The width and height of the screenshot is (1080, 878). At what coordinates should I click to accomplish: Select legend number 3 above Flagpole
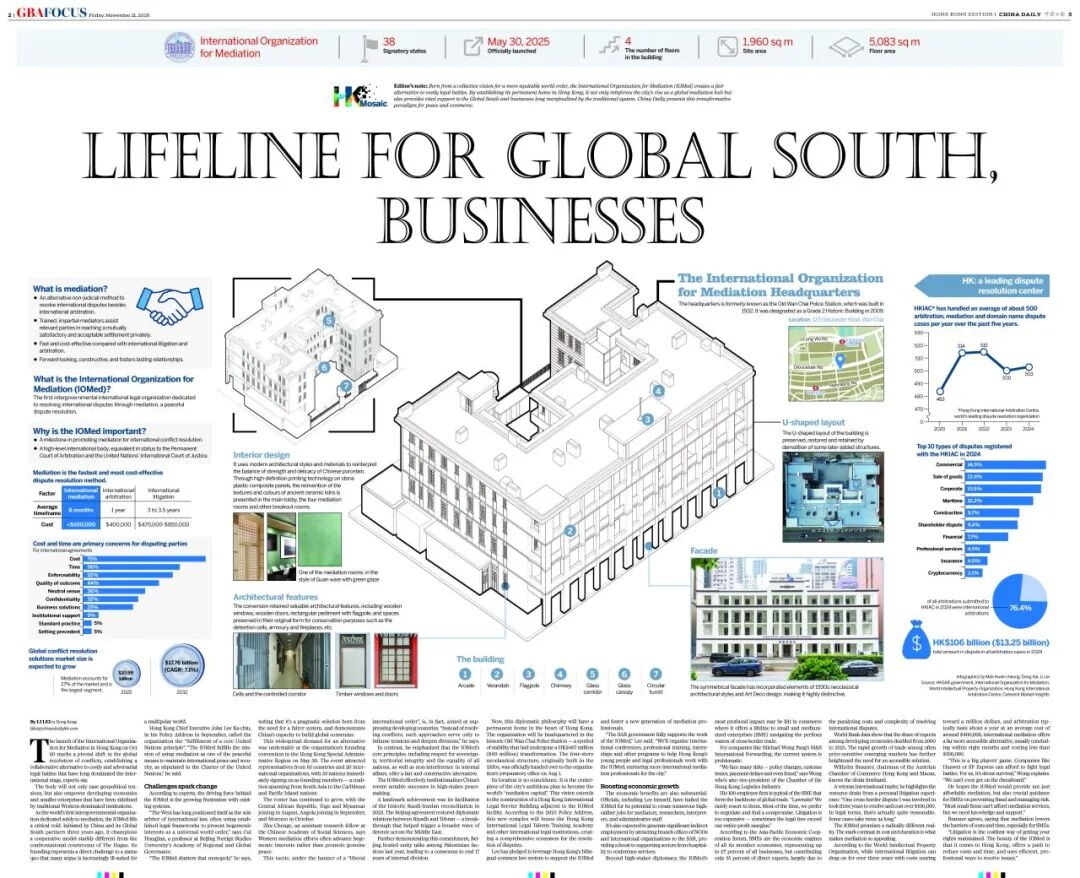click(x=528, y=674)
